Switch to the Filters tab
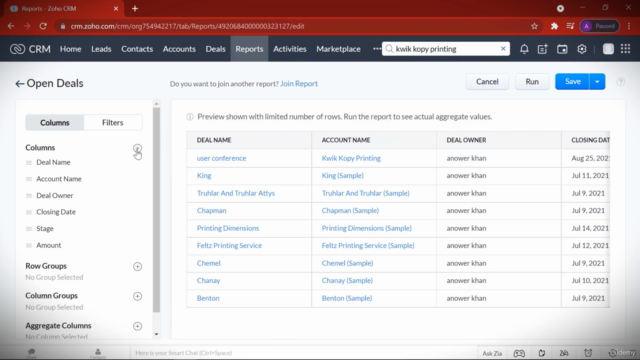 pyautogui.click(x=113, y=122)
